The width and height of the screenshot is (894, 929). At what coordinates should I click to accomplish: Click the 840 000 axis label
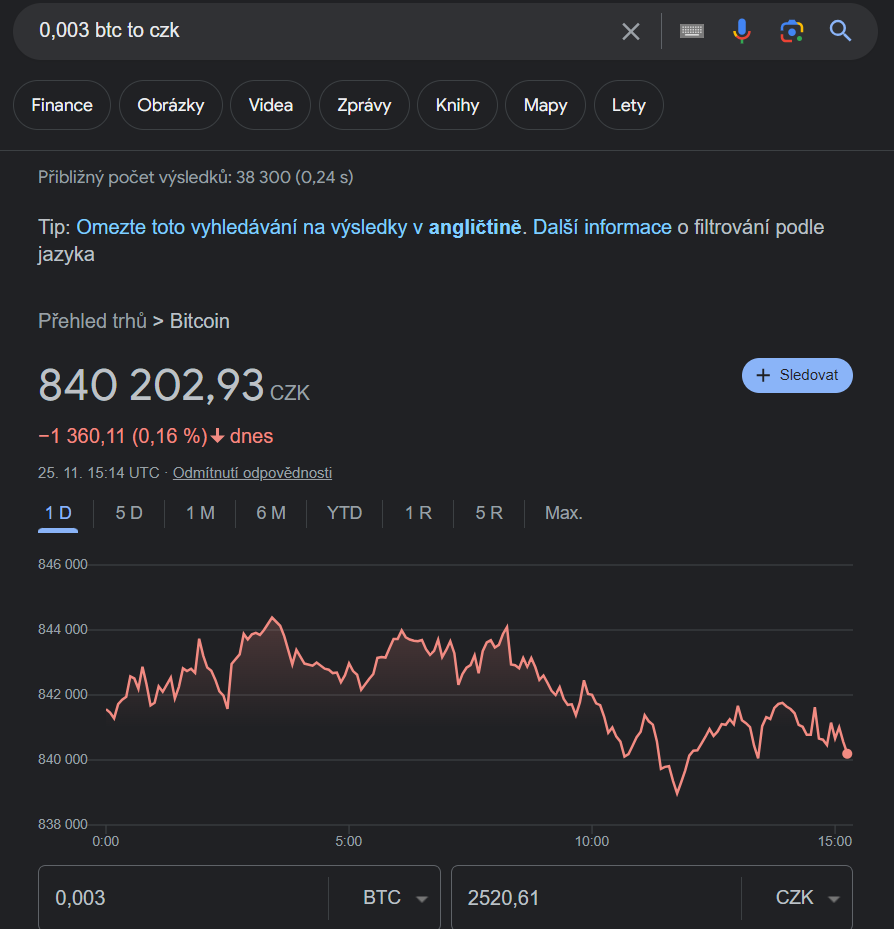[63, 759]
